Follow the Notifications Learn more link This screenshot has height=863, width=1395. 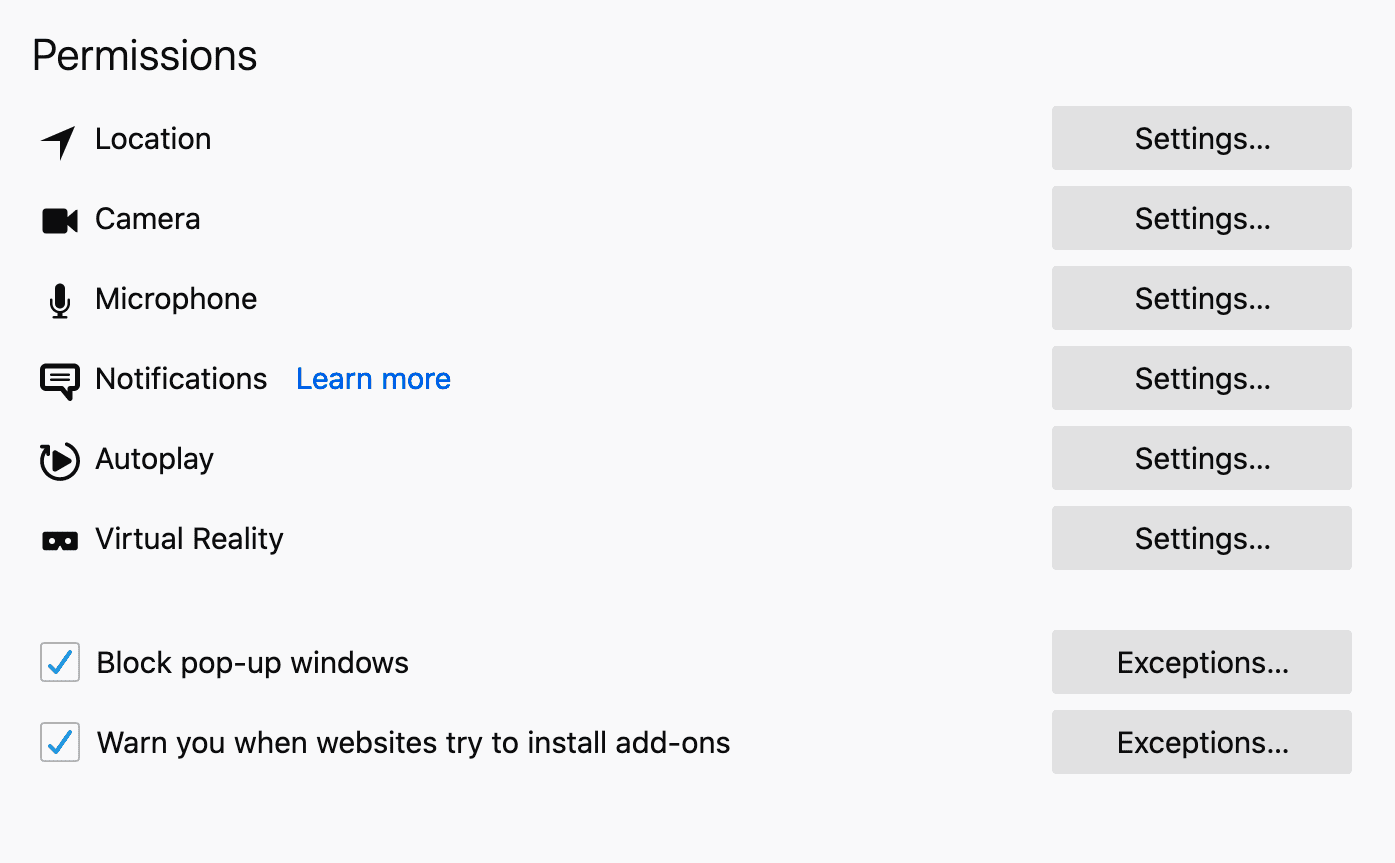click(373, 379)
